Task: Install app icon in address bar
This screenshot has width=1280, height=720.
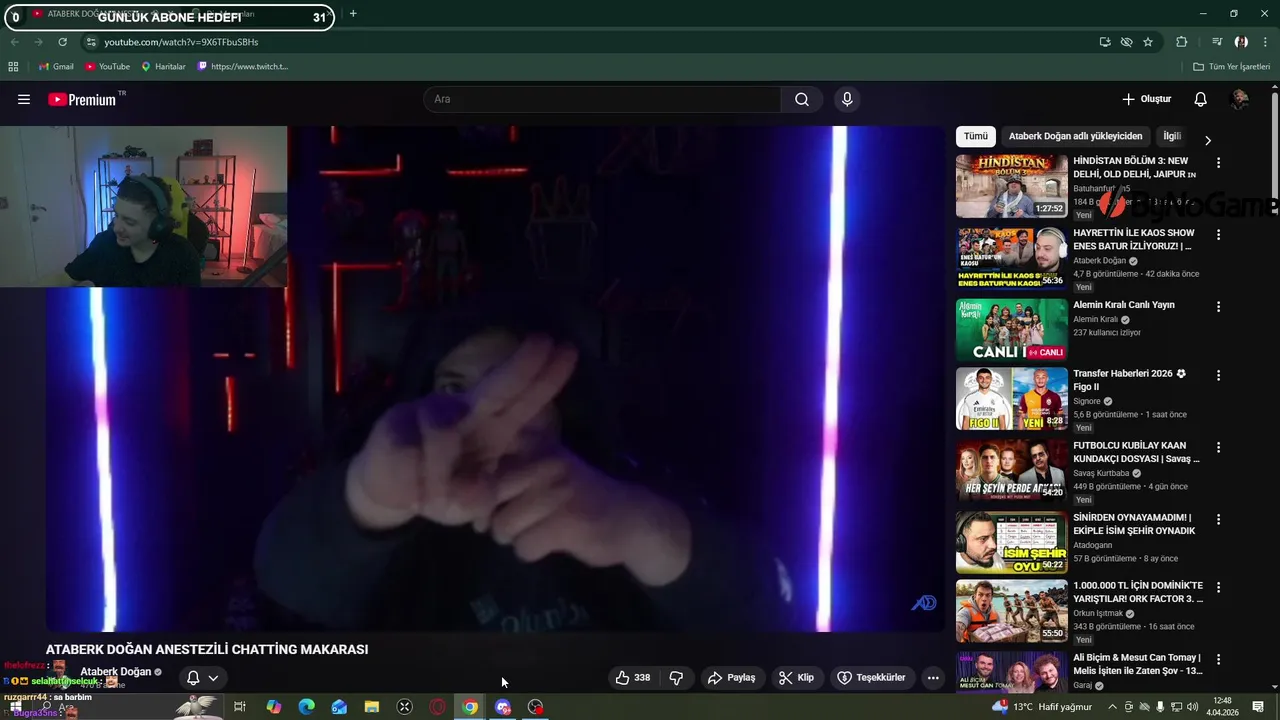Action: coord(1104,42)
